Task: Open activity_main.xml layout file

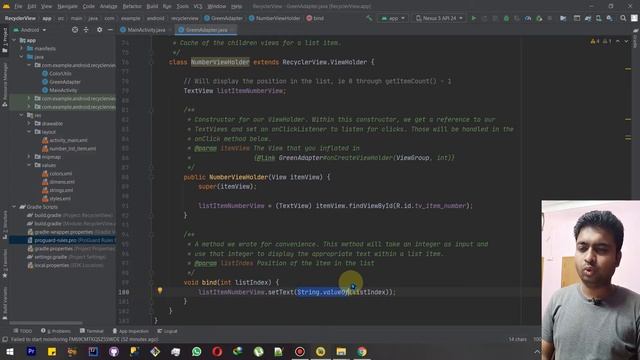Action: pos(64,140)
